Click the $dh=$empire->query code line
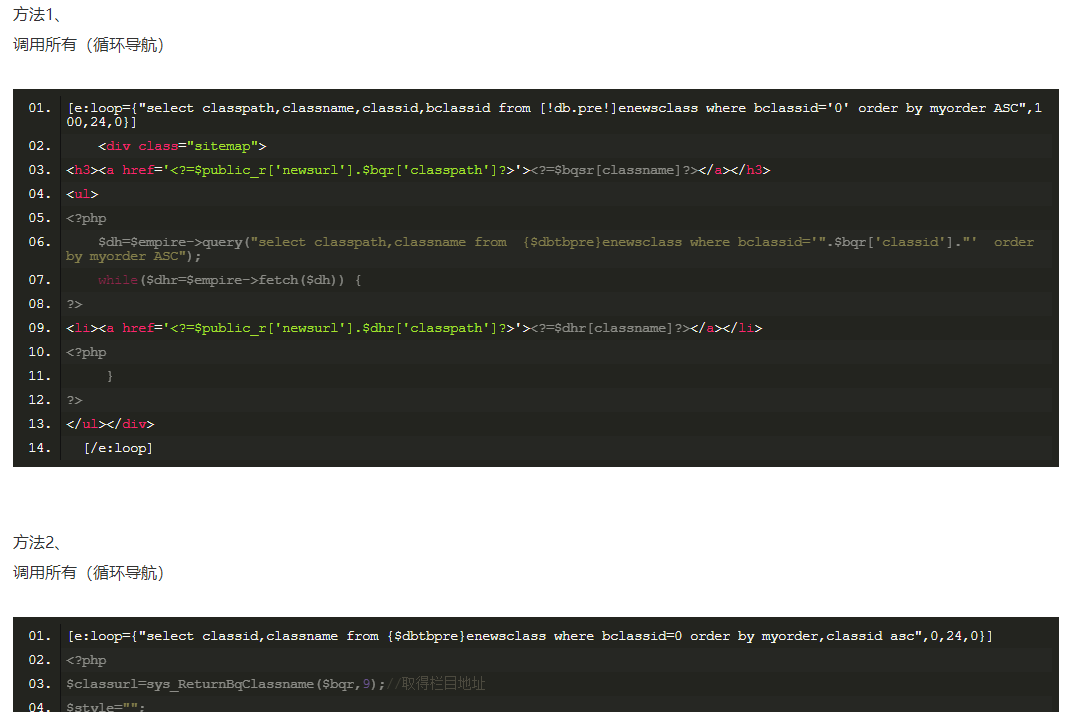1076x712 pixels. [x=550, y=242]
